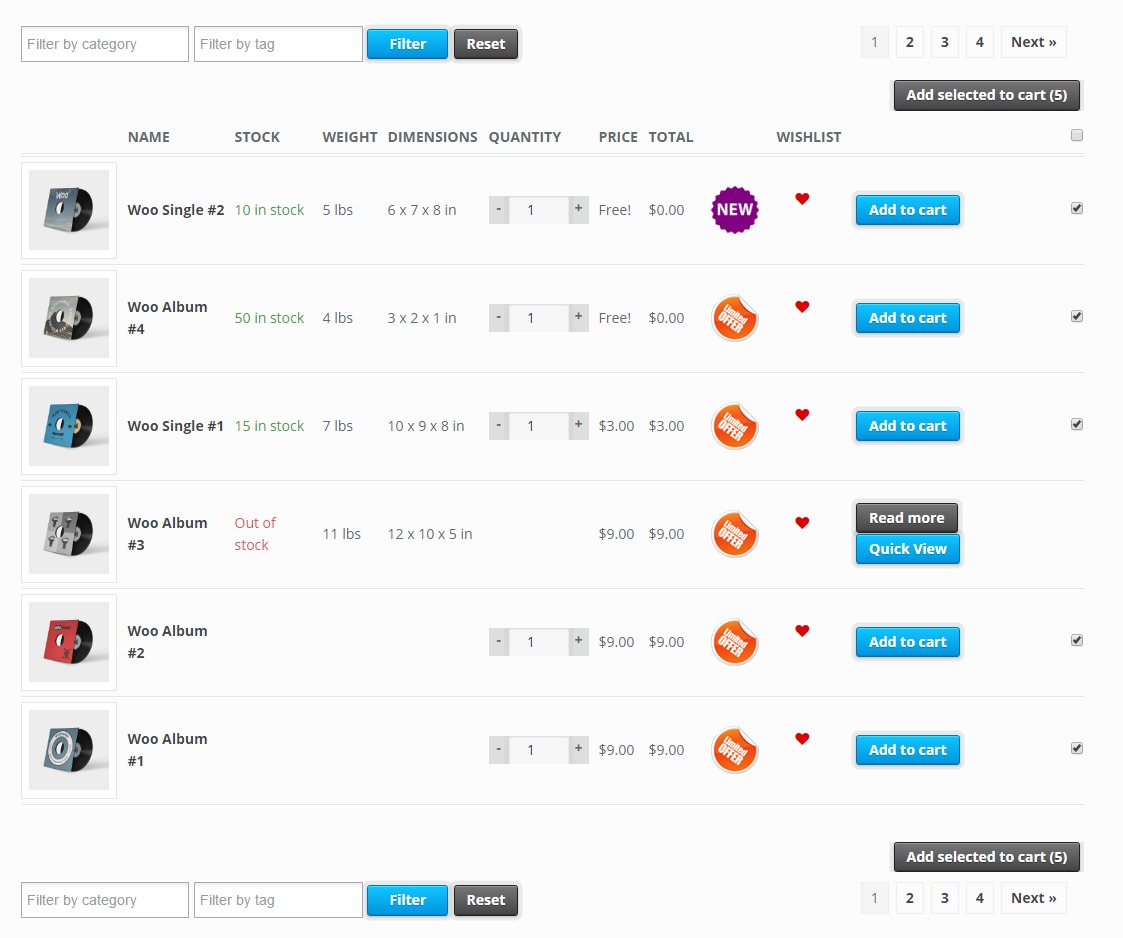This screenshot has height=938, width=1123.
Task: Decrease quantity of Woo Album #4 with minus
Action: [x=499, y=318]
